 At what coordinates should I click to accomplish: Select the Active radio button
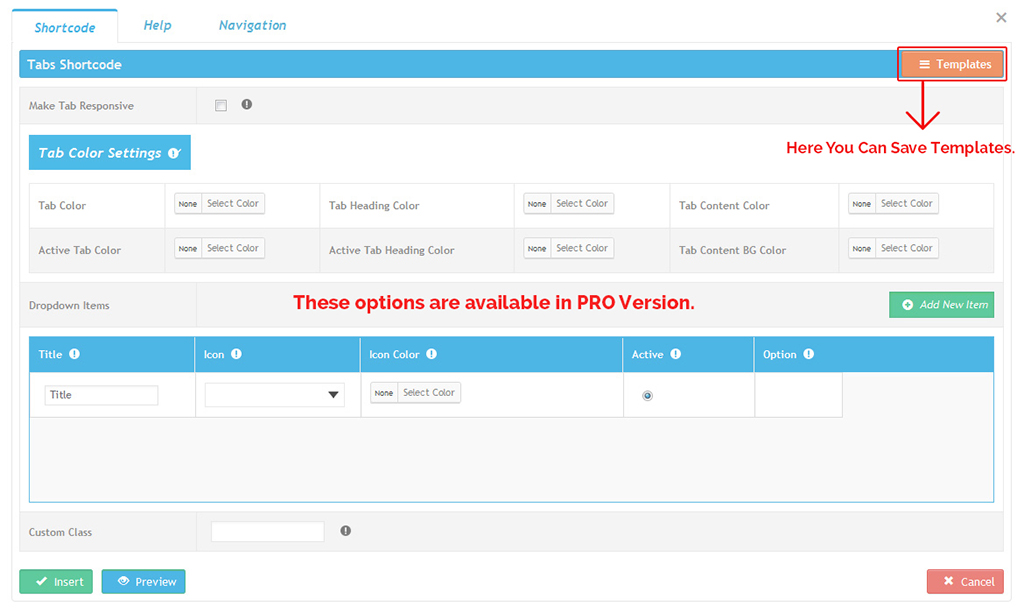tap(648, 396)
